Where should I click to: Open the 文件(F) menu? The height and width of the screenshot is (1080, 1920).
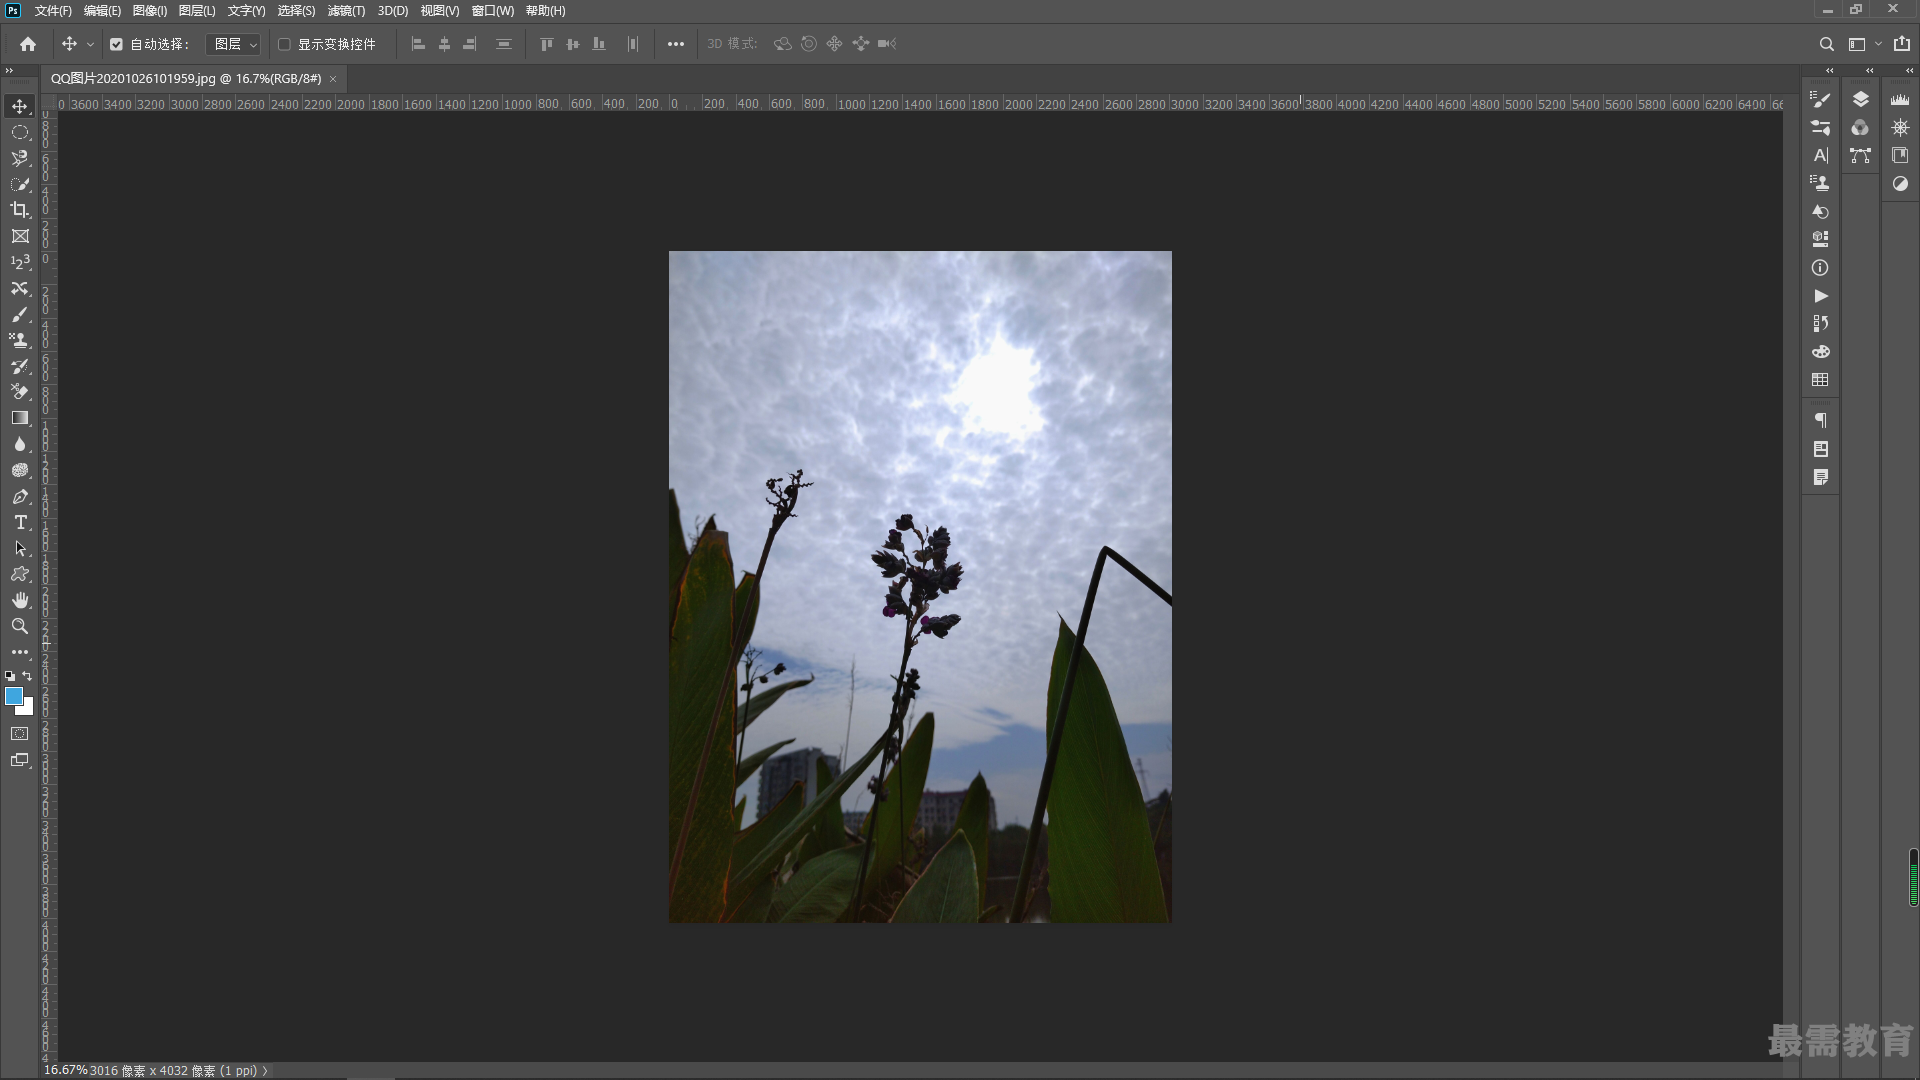click(53, 11)
